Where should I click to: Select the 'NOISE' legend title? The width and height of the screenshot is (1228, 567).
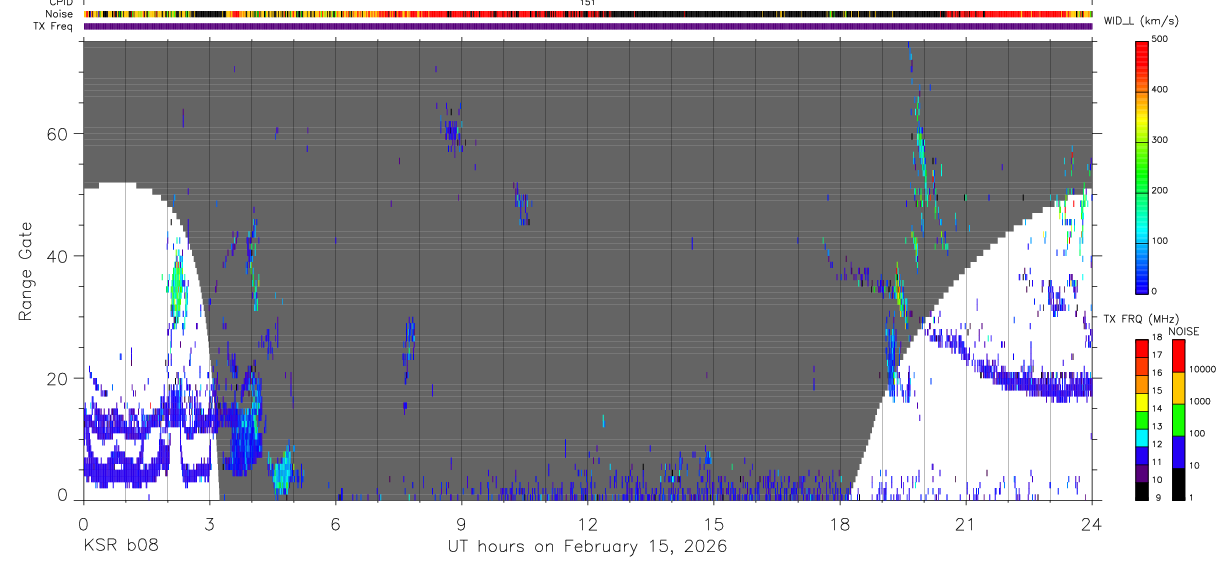coord(1183,331)
